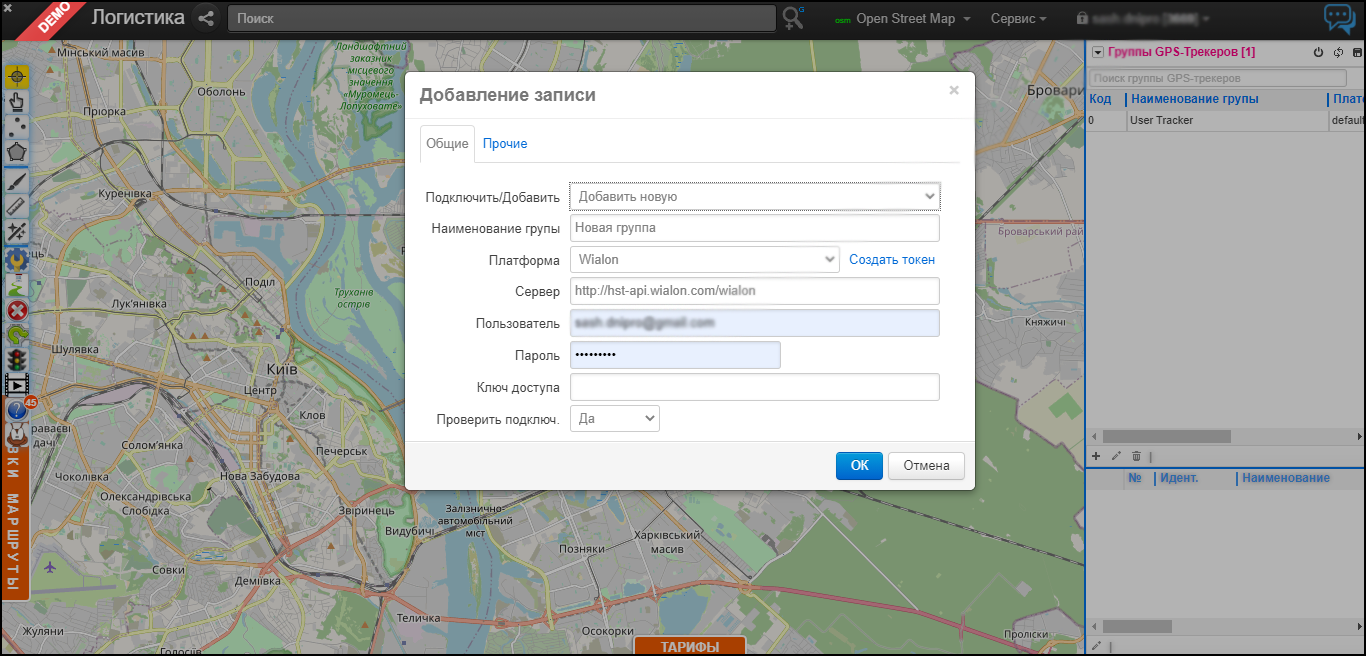
Task: Click the main Поиск search bar
Action: click(502, 18)
